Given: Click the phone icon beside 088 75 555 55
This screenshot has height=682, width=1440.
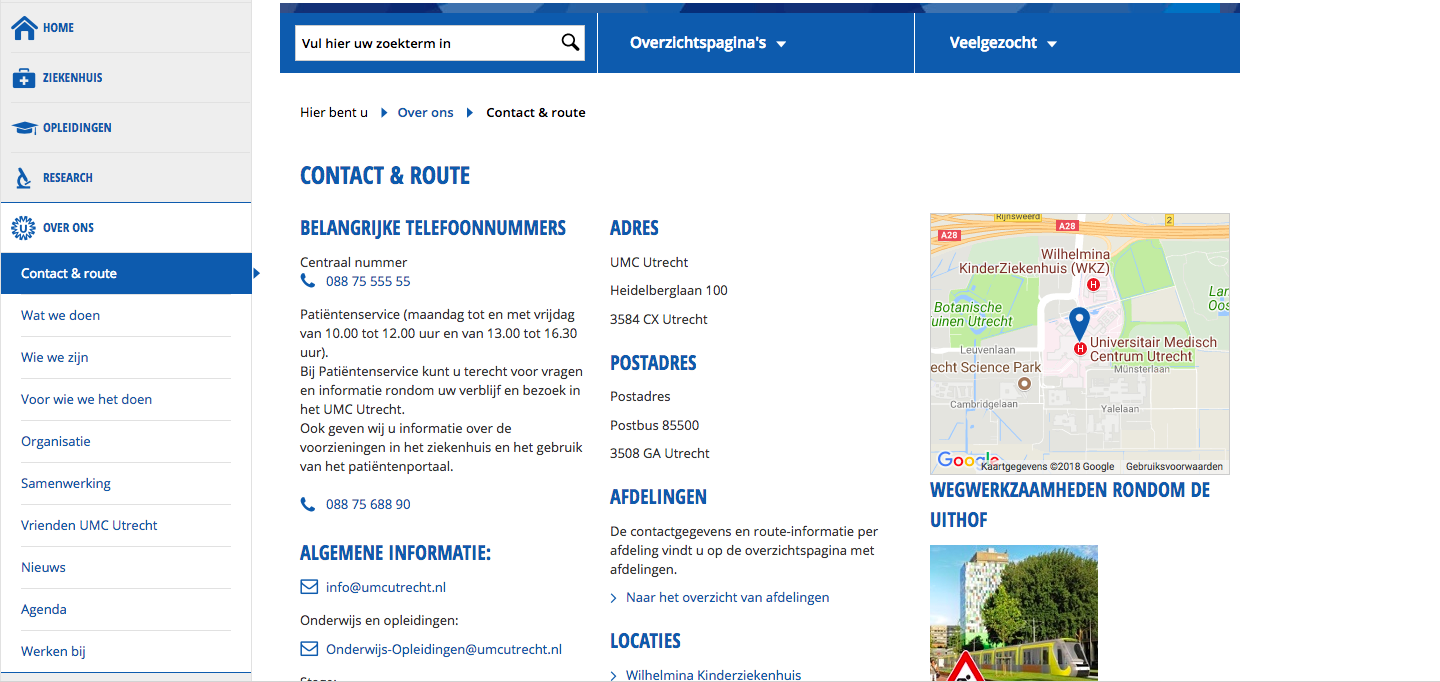Looking at the screenshot, I should 308,281.
